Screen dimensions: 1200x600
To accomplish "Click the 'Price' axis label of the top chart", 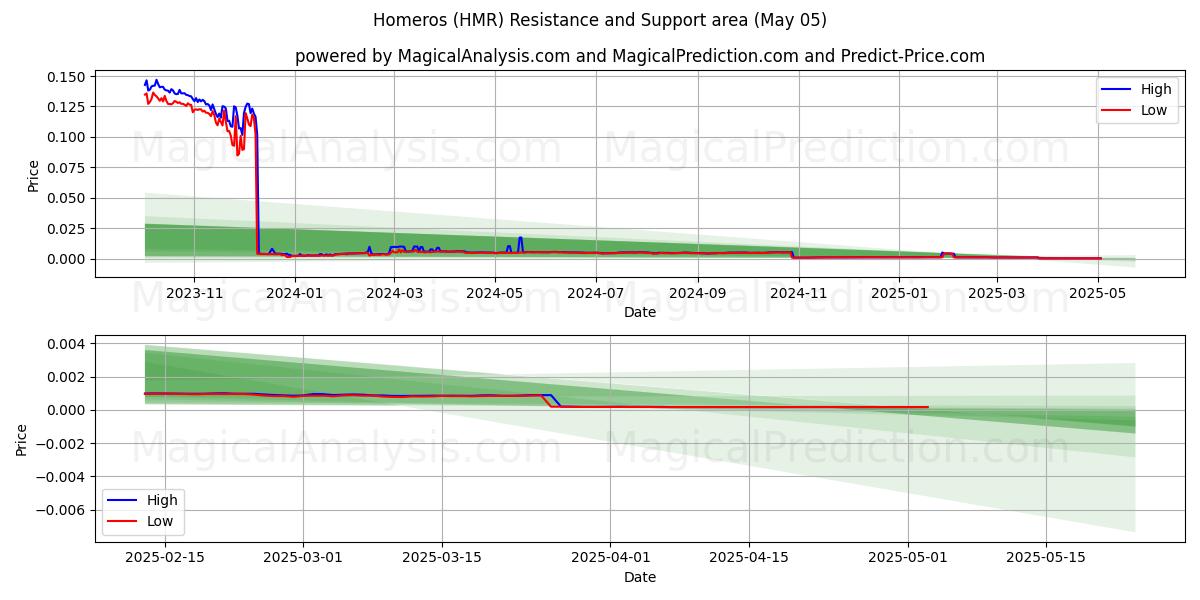I will pyautogui.click(x=33, y=176).
